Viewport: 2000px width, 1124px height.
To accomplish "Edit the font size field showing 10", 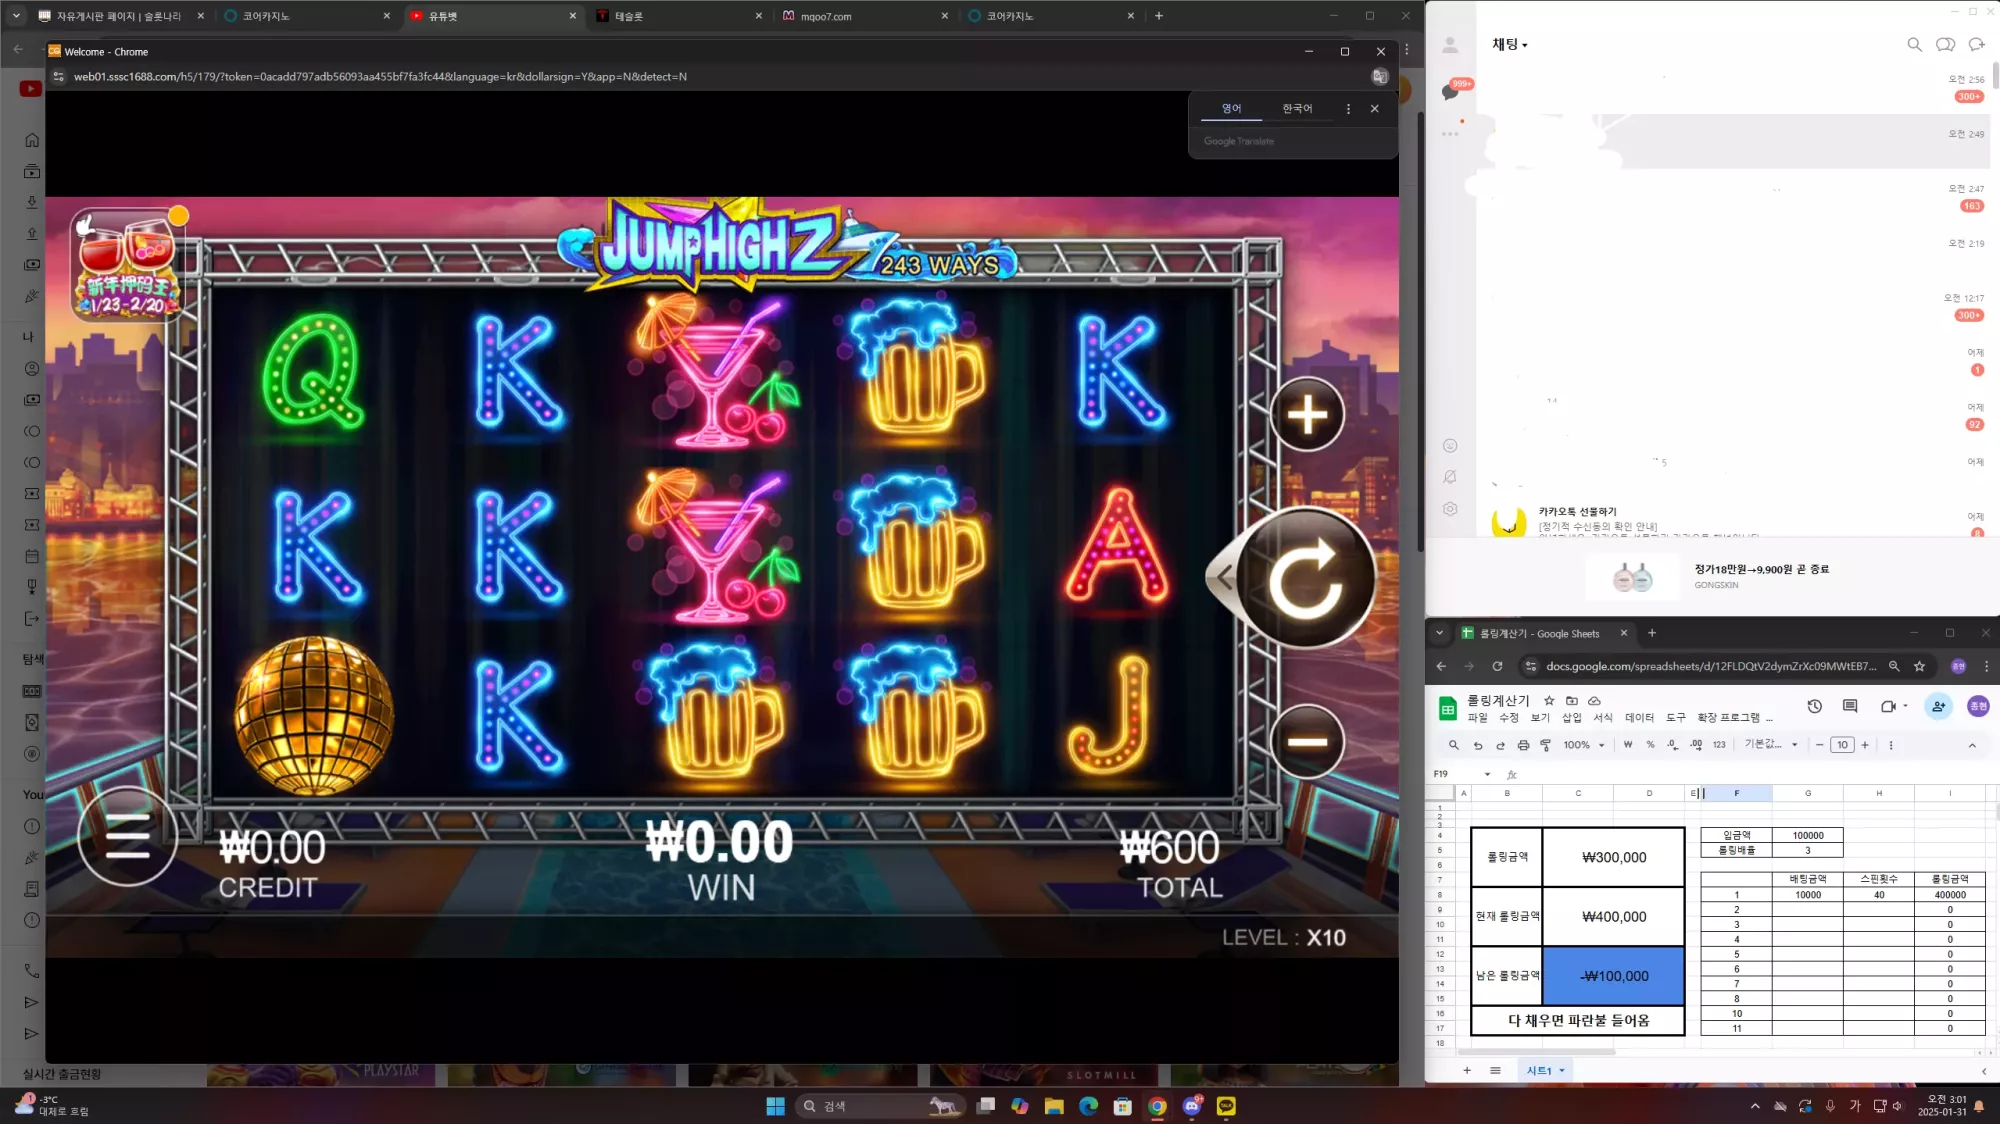I will pos(1842,745).
